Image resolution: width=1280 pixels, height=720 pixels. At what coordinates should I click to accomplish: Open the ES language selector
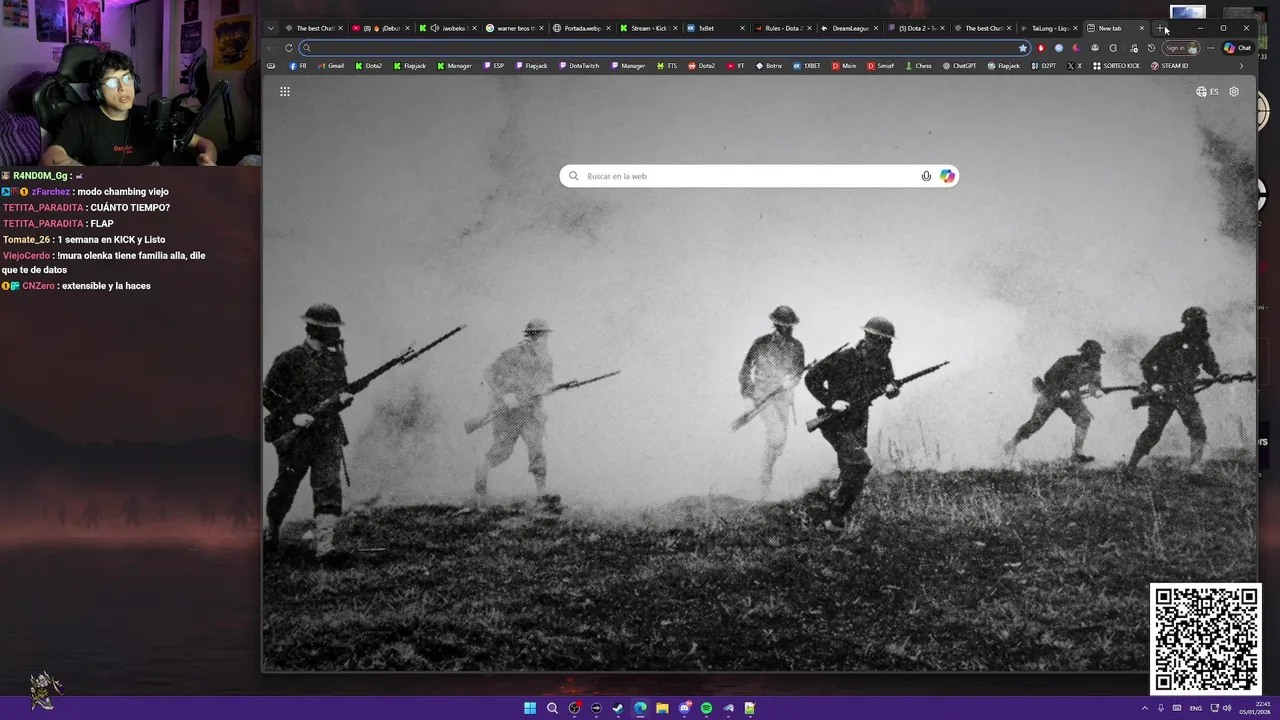[x=1207, y=91]
